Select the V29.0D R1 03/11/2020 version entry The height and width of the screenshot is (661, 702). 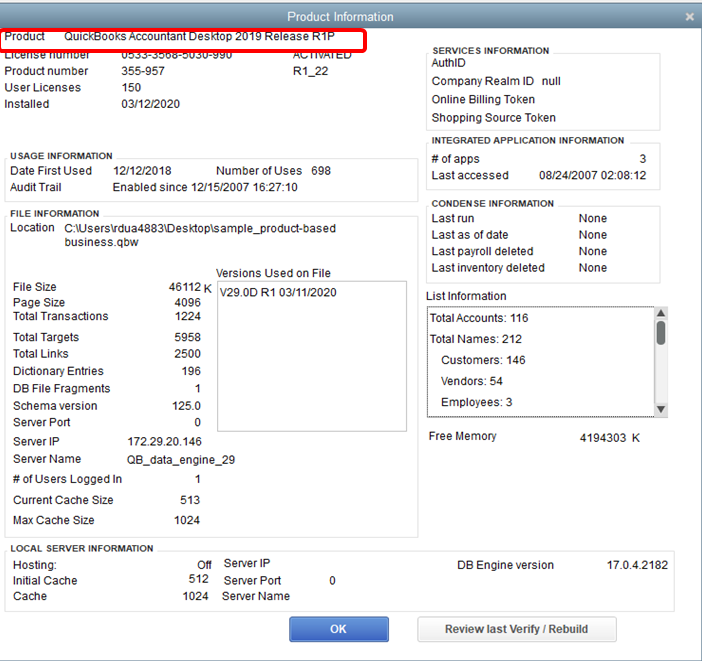click(x=278, y=292)
